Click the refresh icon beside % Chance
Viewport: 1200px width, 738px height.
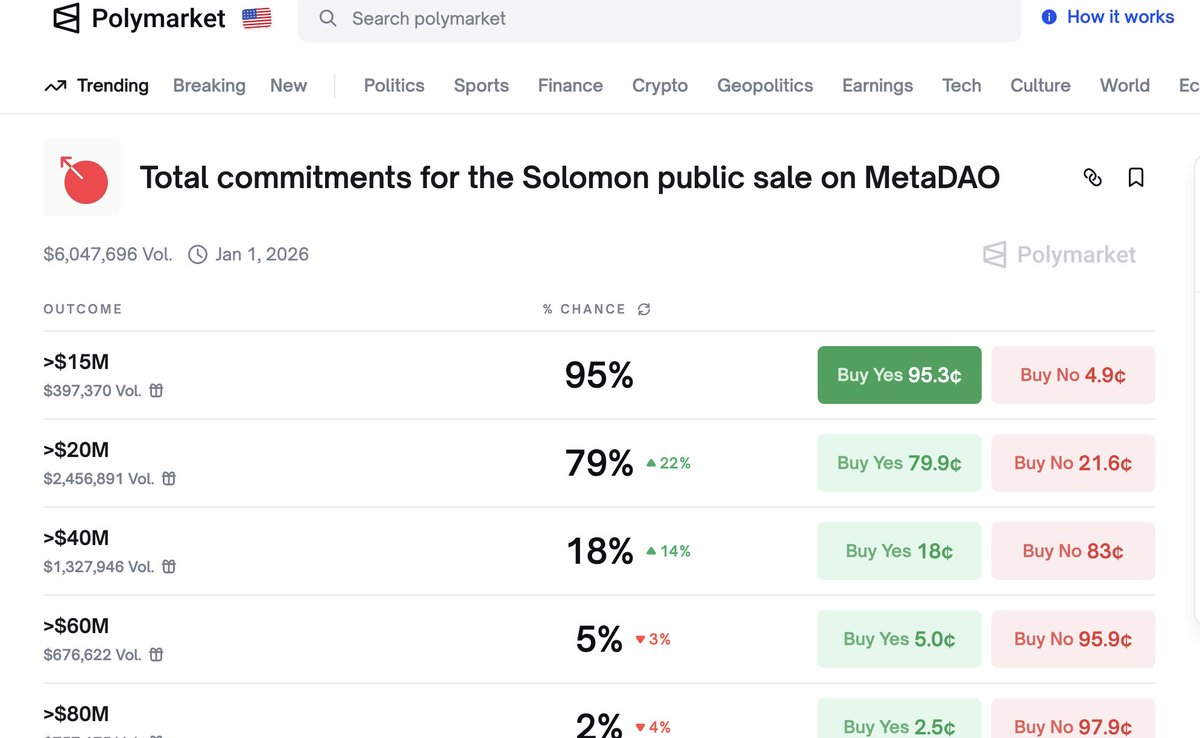644,309
